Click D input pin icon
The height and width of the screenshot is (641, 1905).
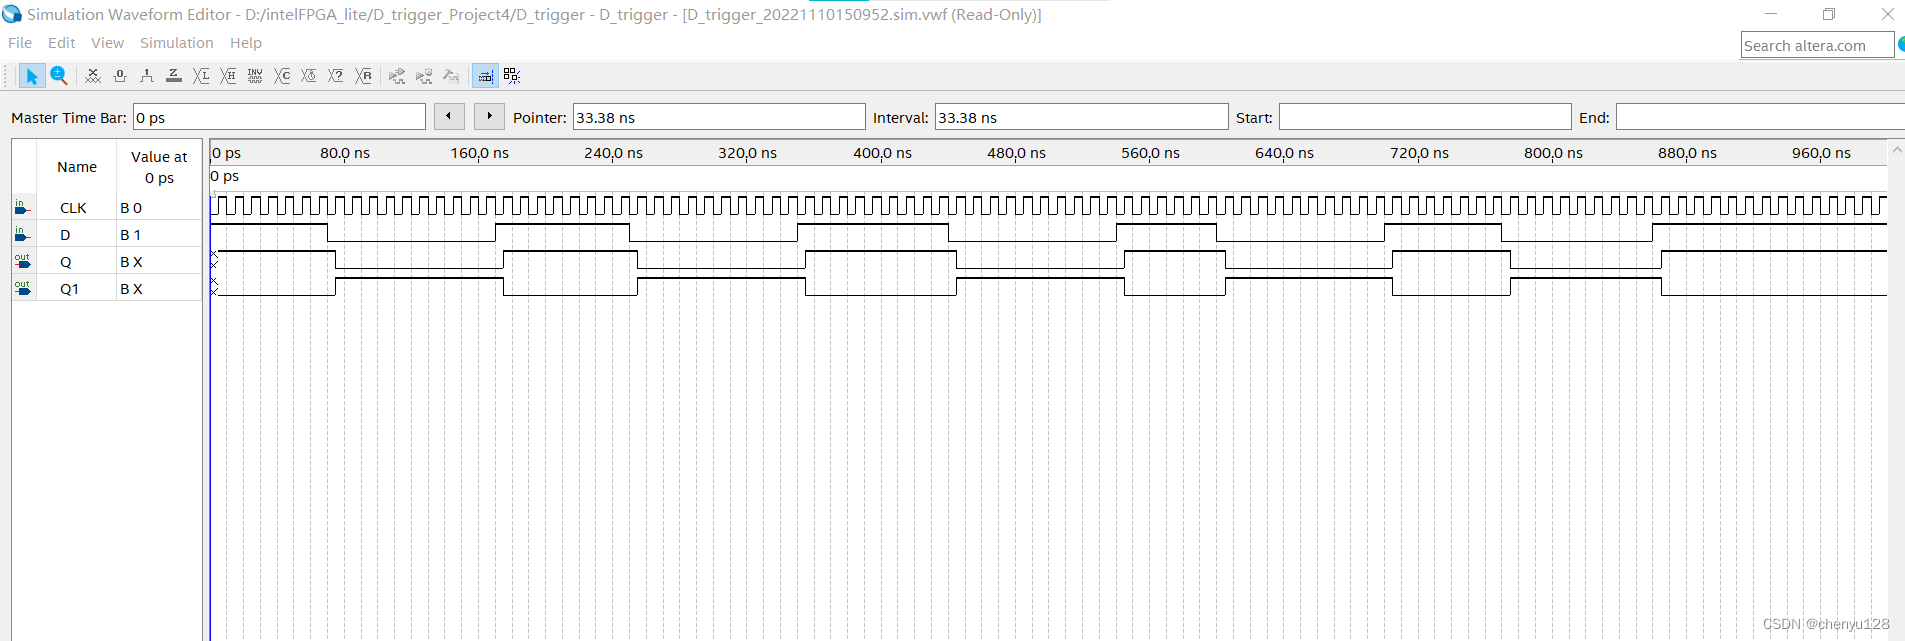click(22, 234)
